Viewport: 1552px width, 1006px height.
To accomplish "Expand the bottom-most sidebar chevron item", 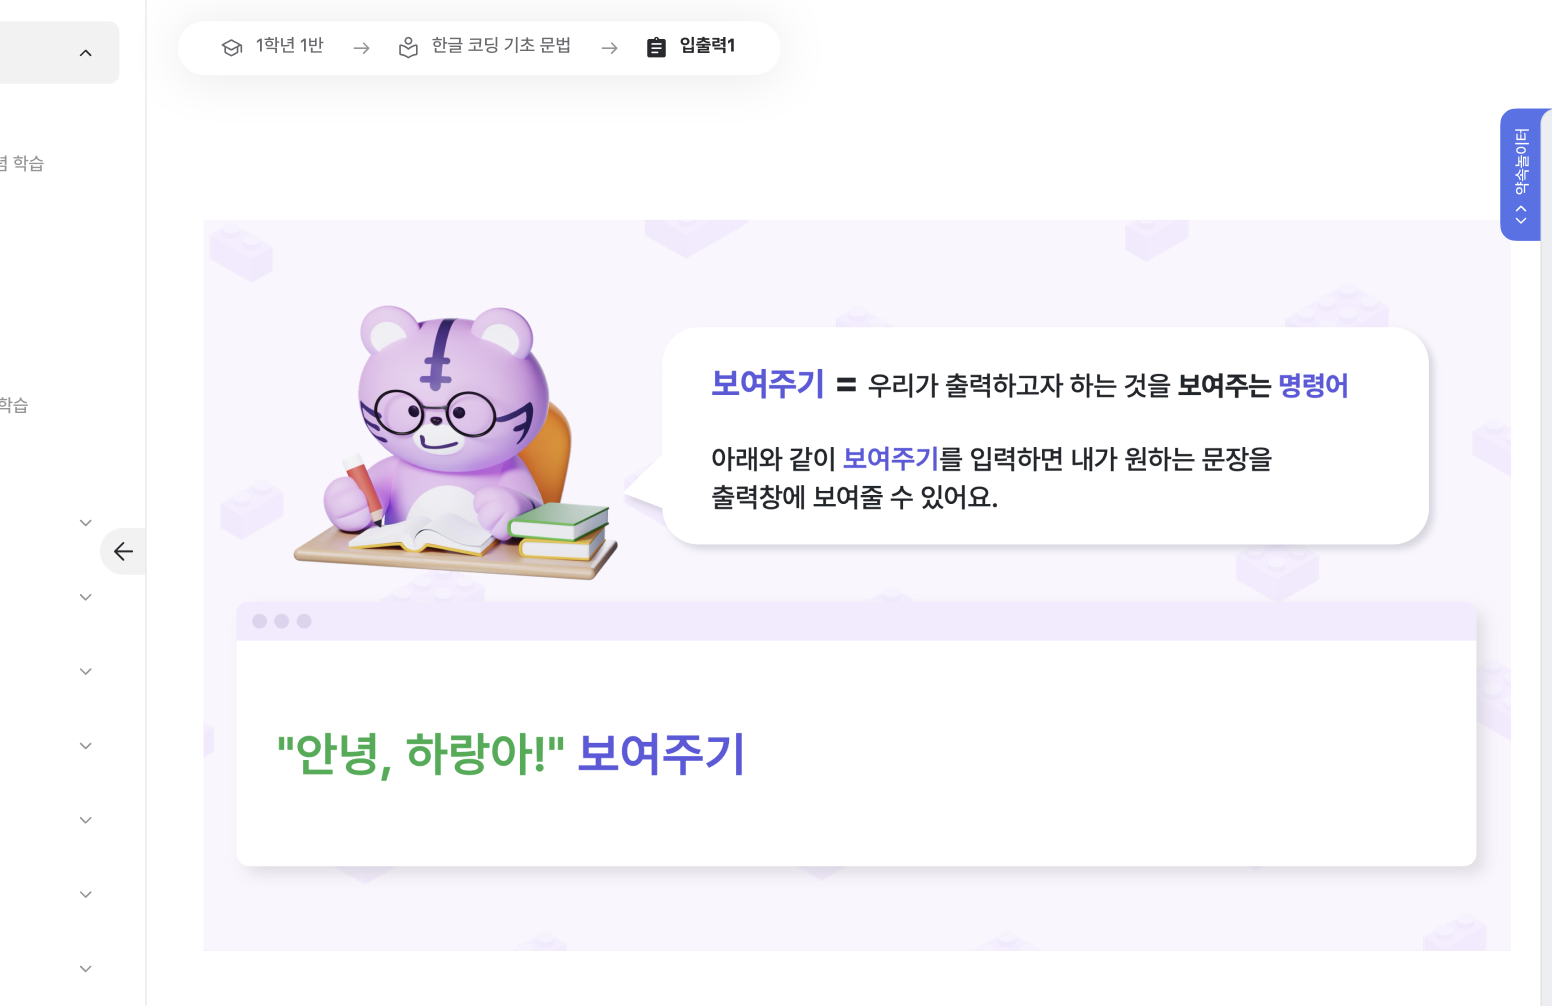I will [86, 969].
